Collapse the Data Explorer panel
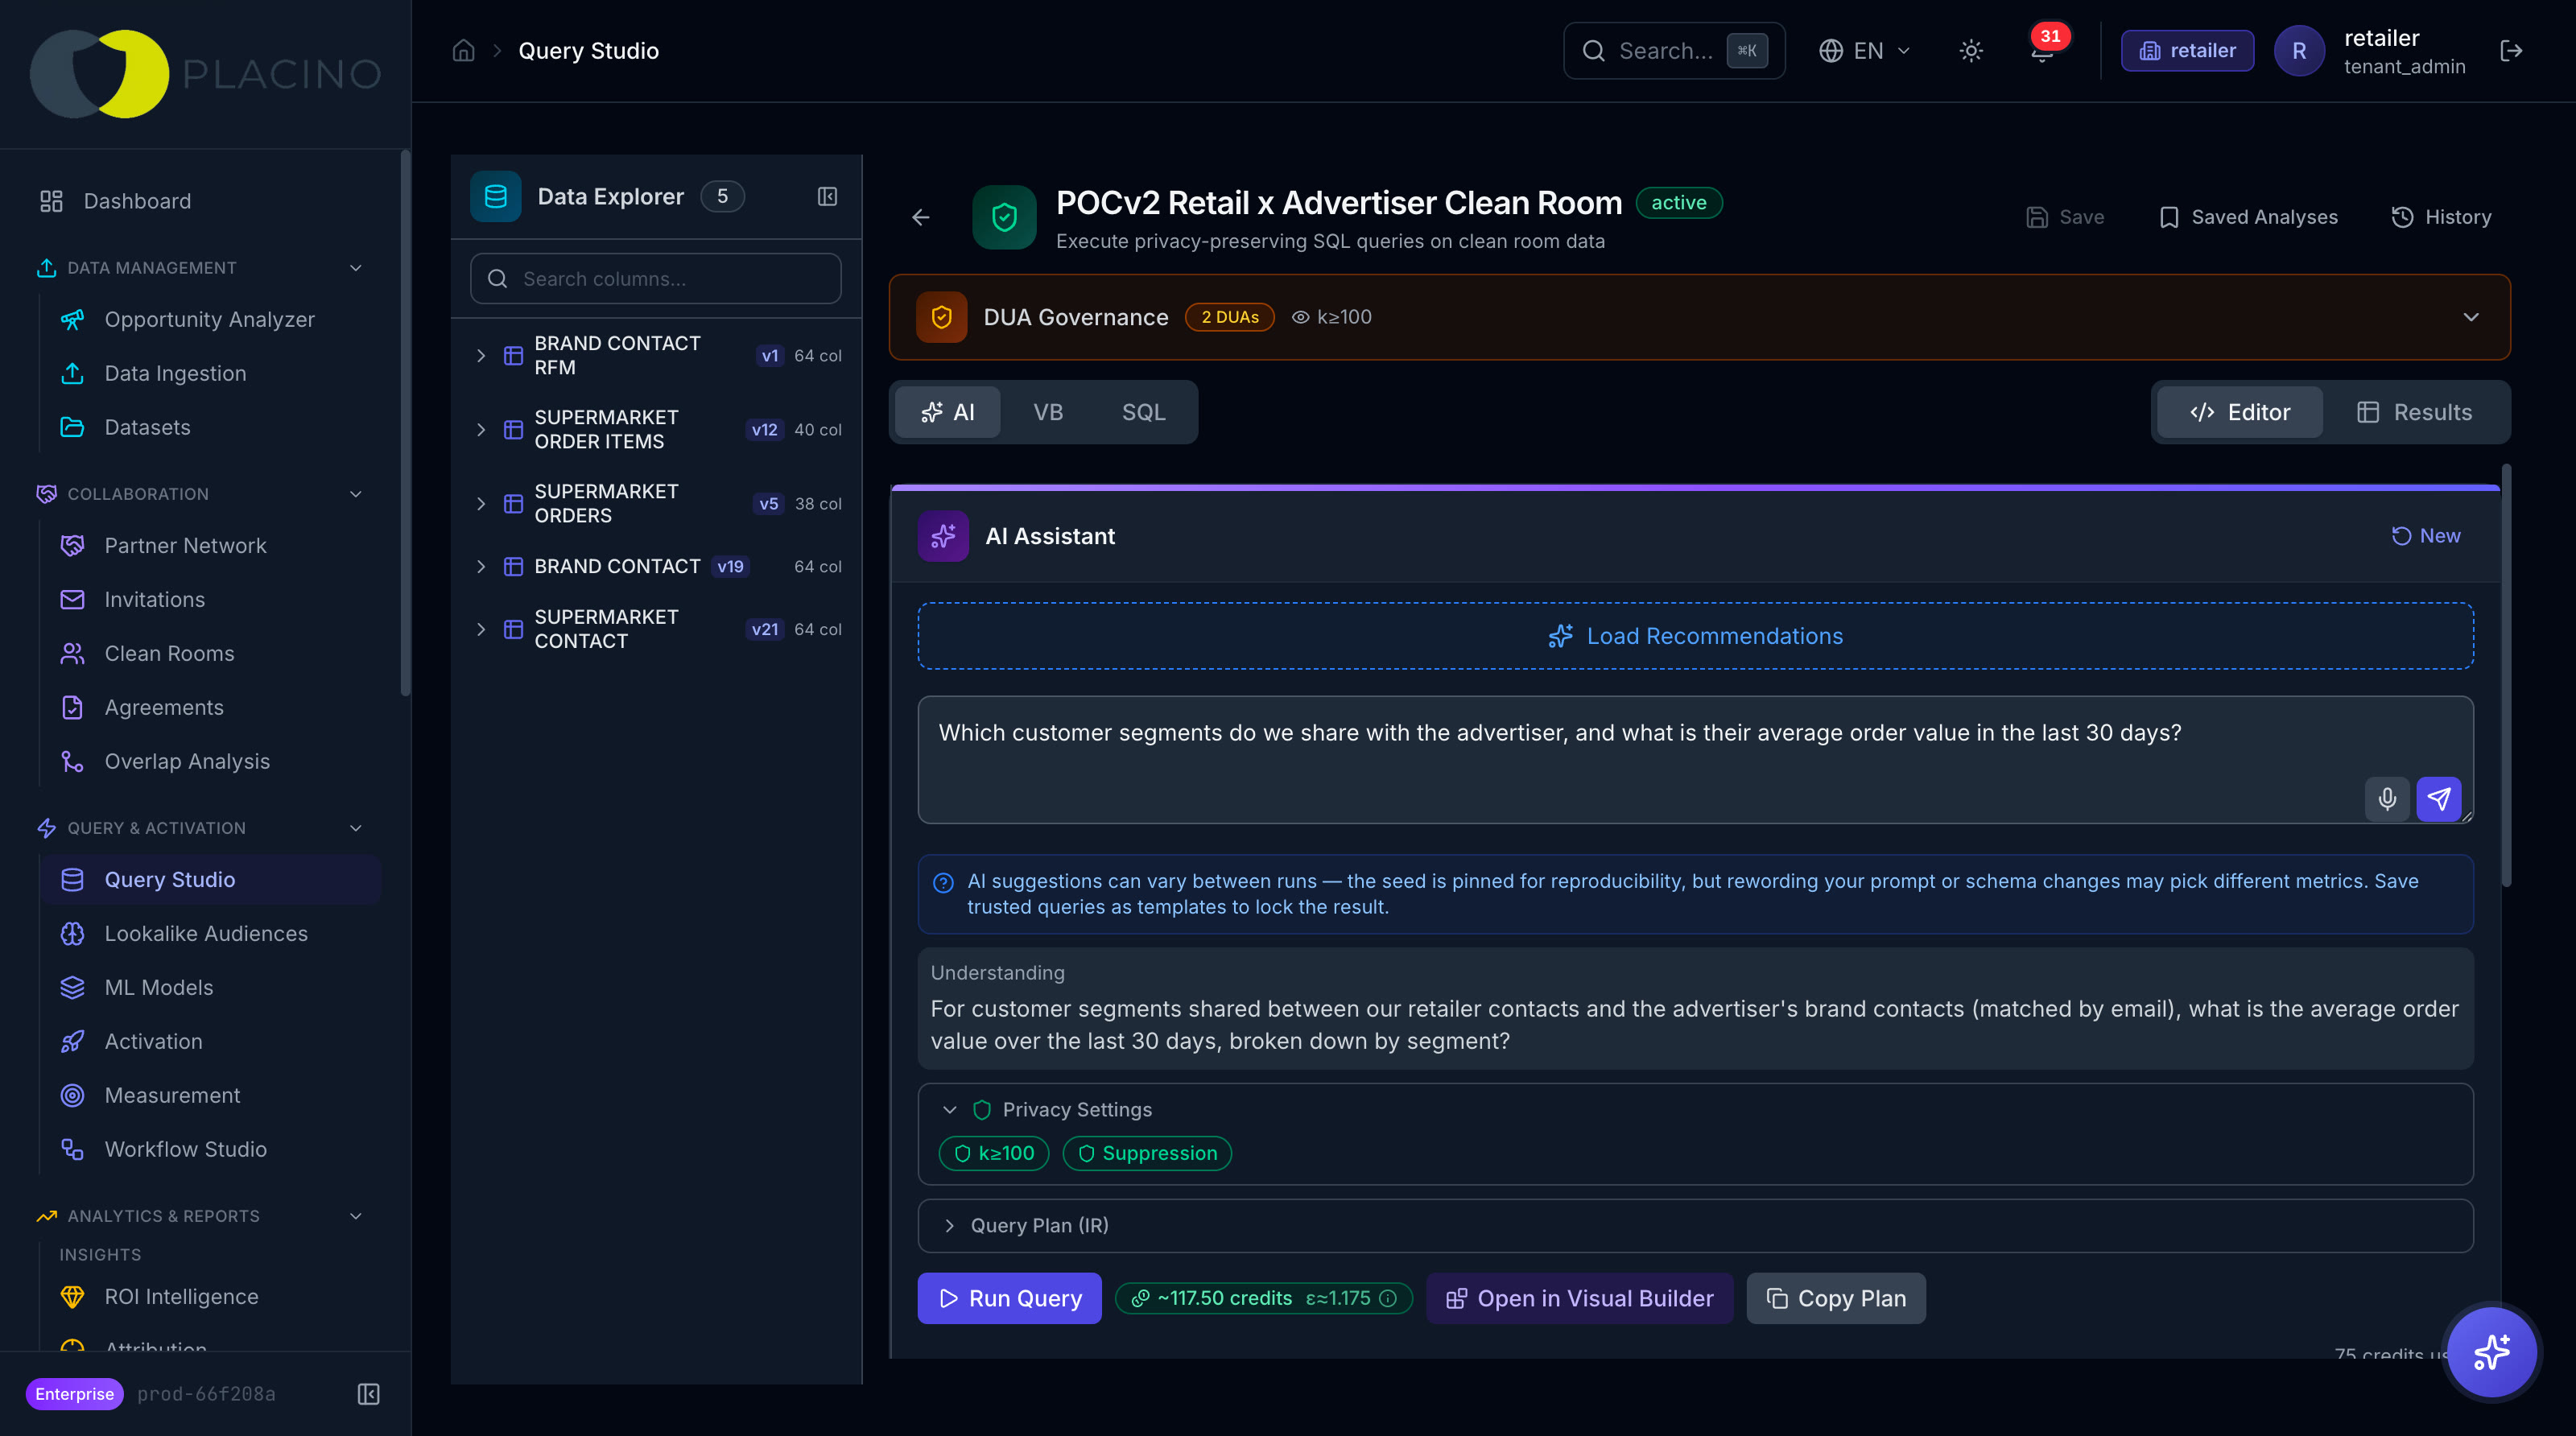The height and width of the screenshot is (1436, 2576). pyautogui.click(x=827, y=196)
